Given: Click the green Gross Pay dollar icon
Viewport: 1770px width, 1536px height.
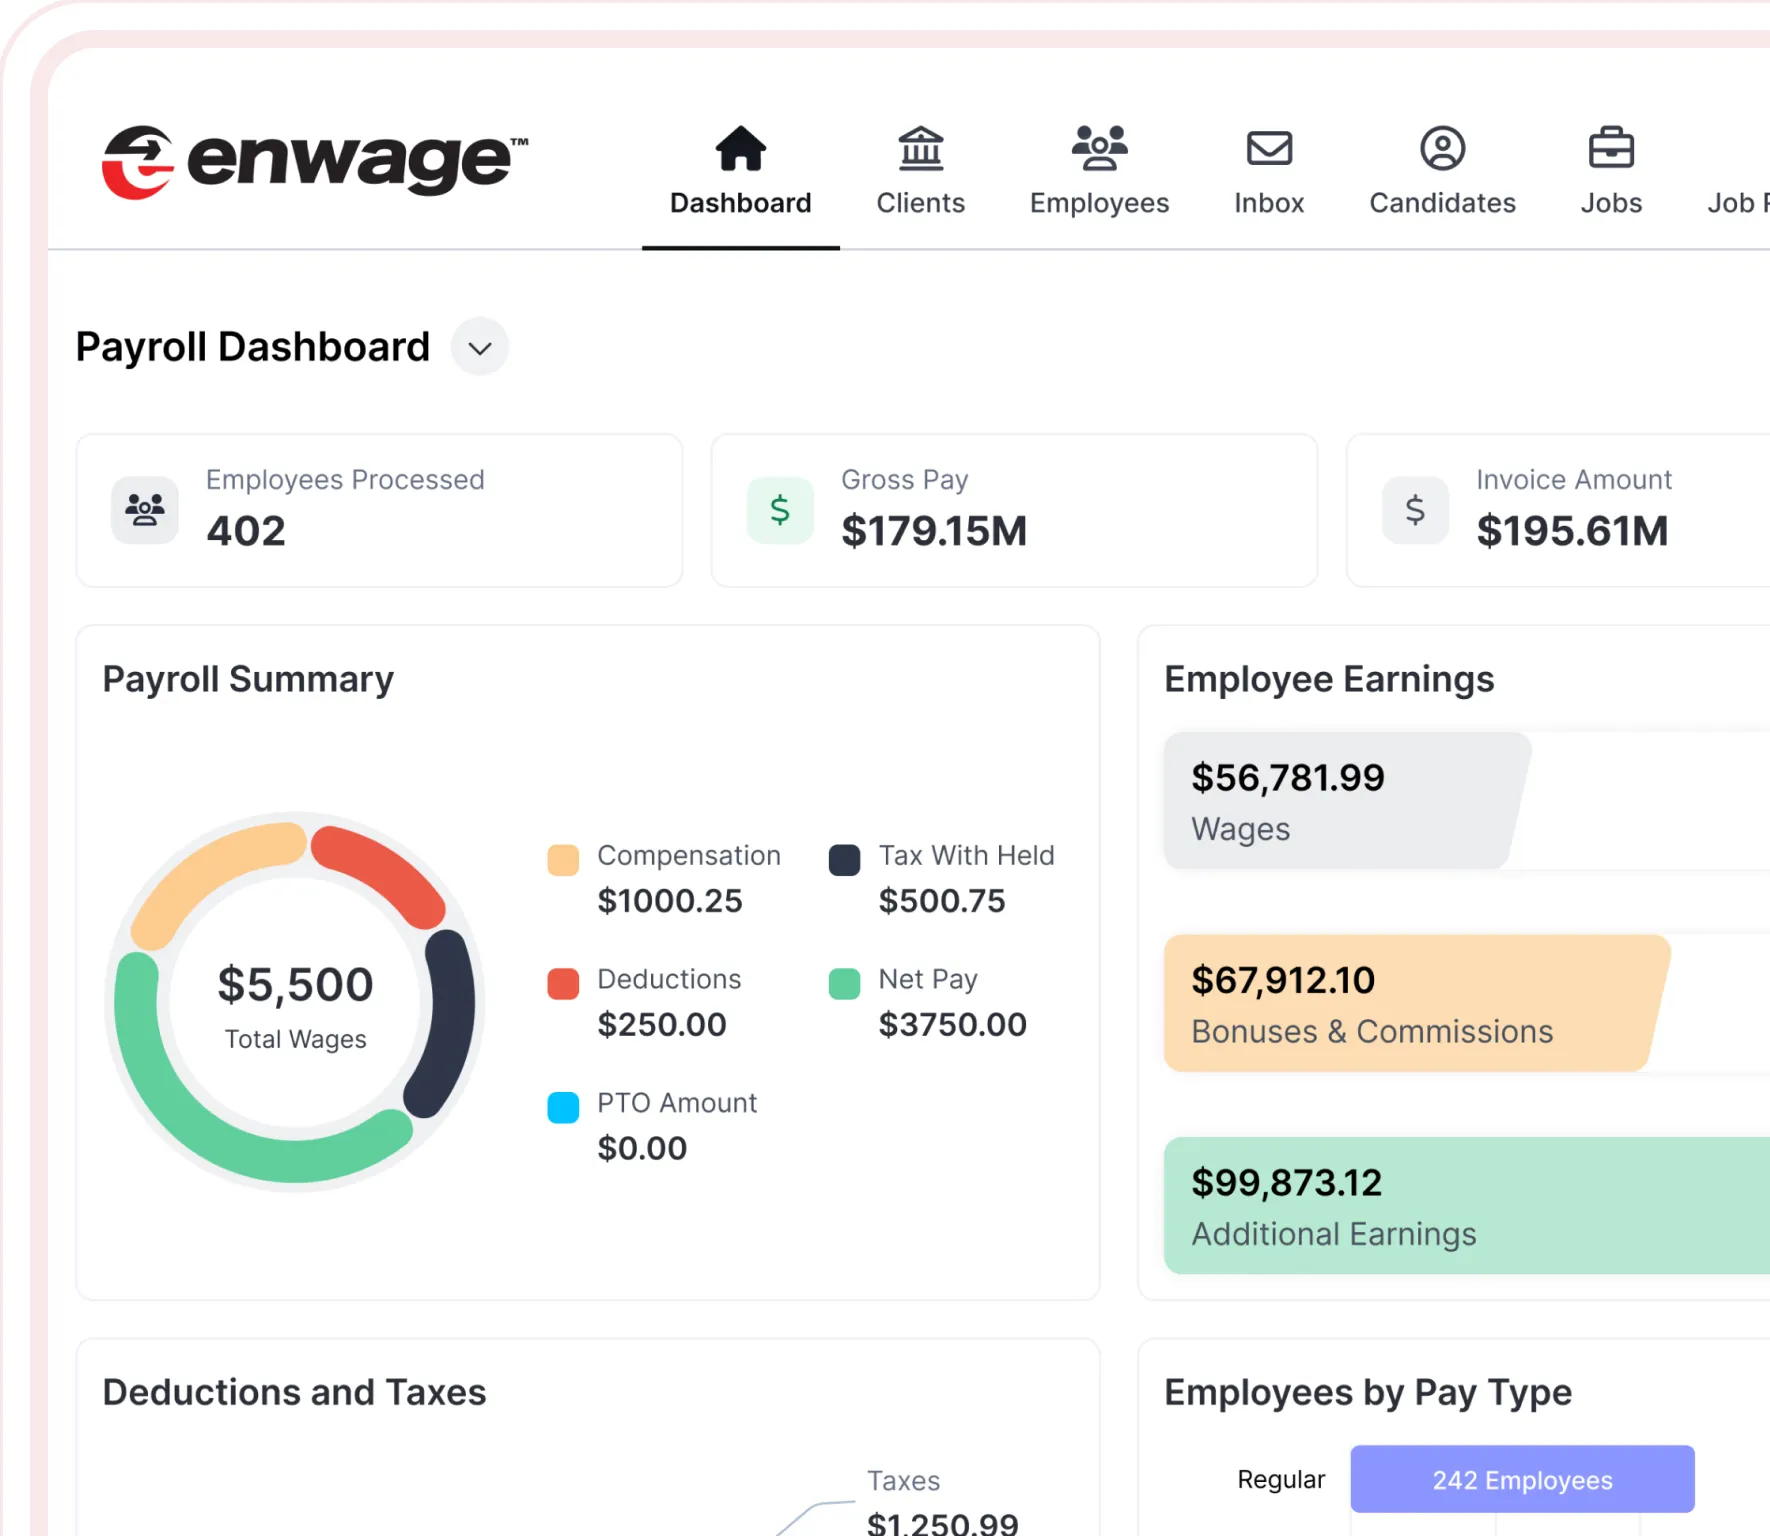Looking at the screenshot, I should pos(780,510).
